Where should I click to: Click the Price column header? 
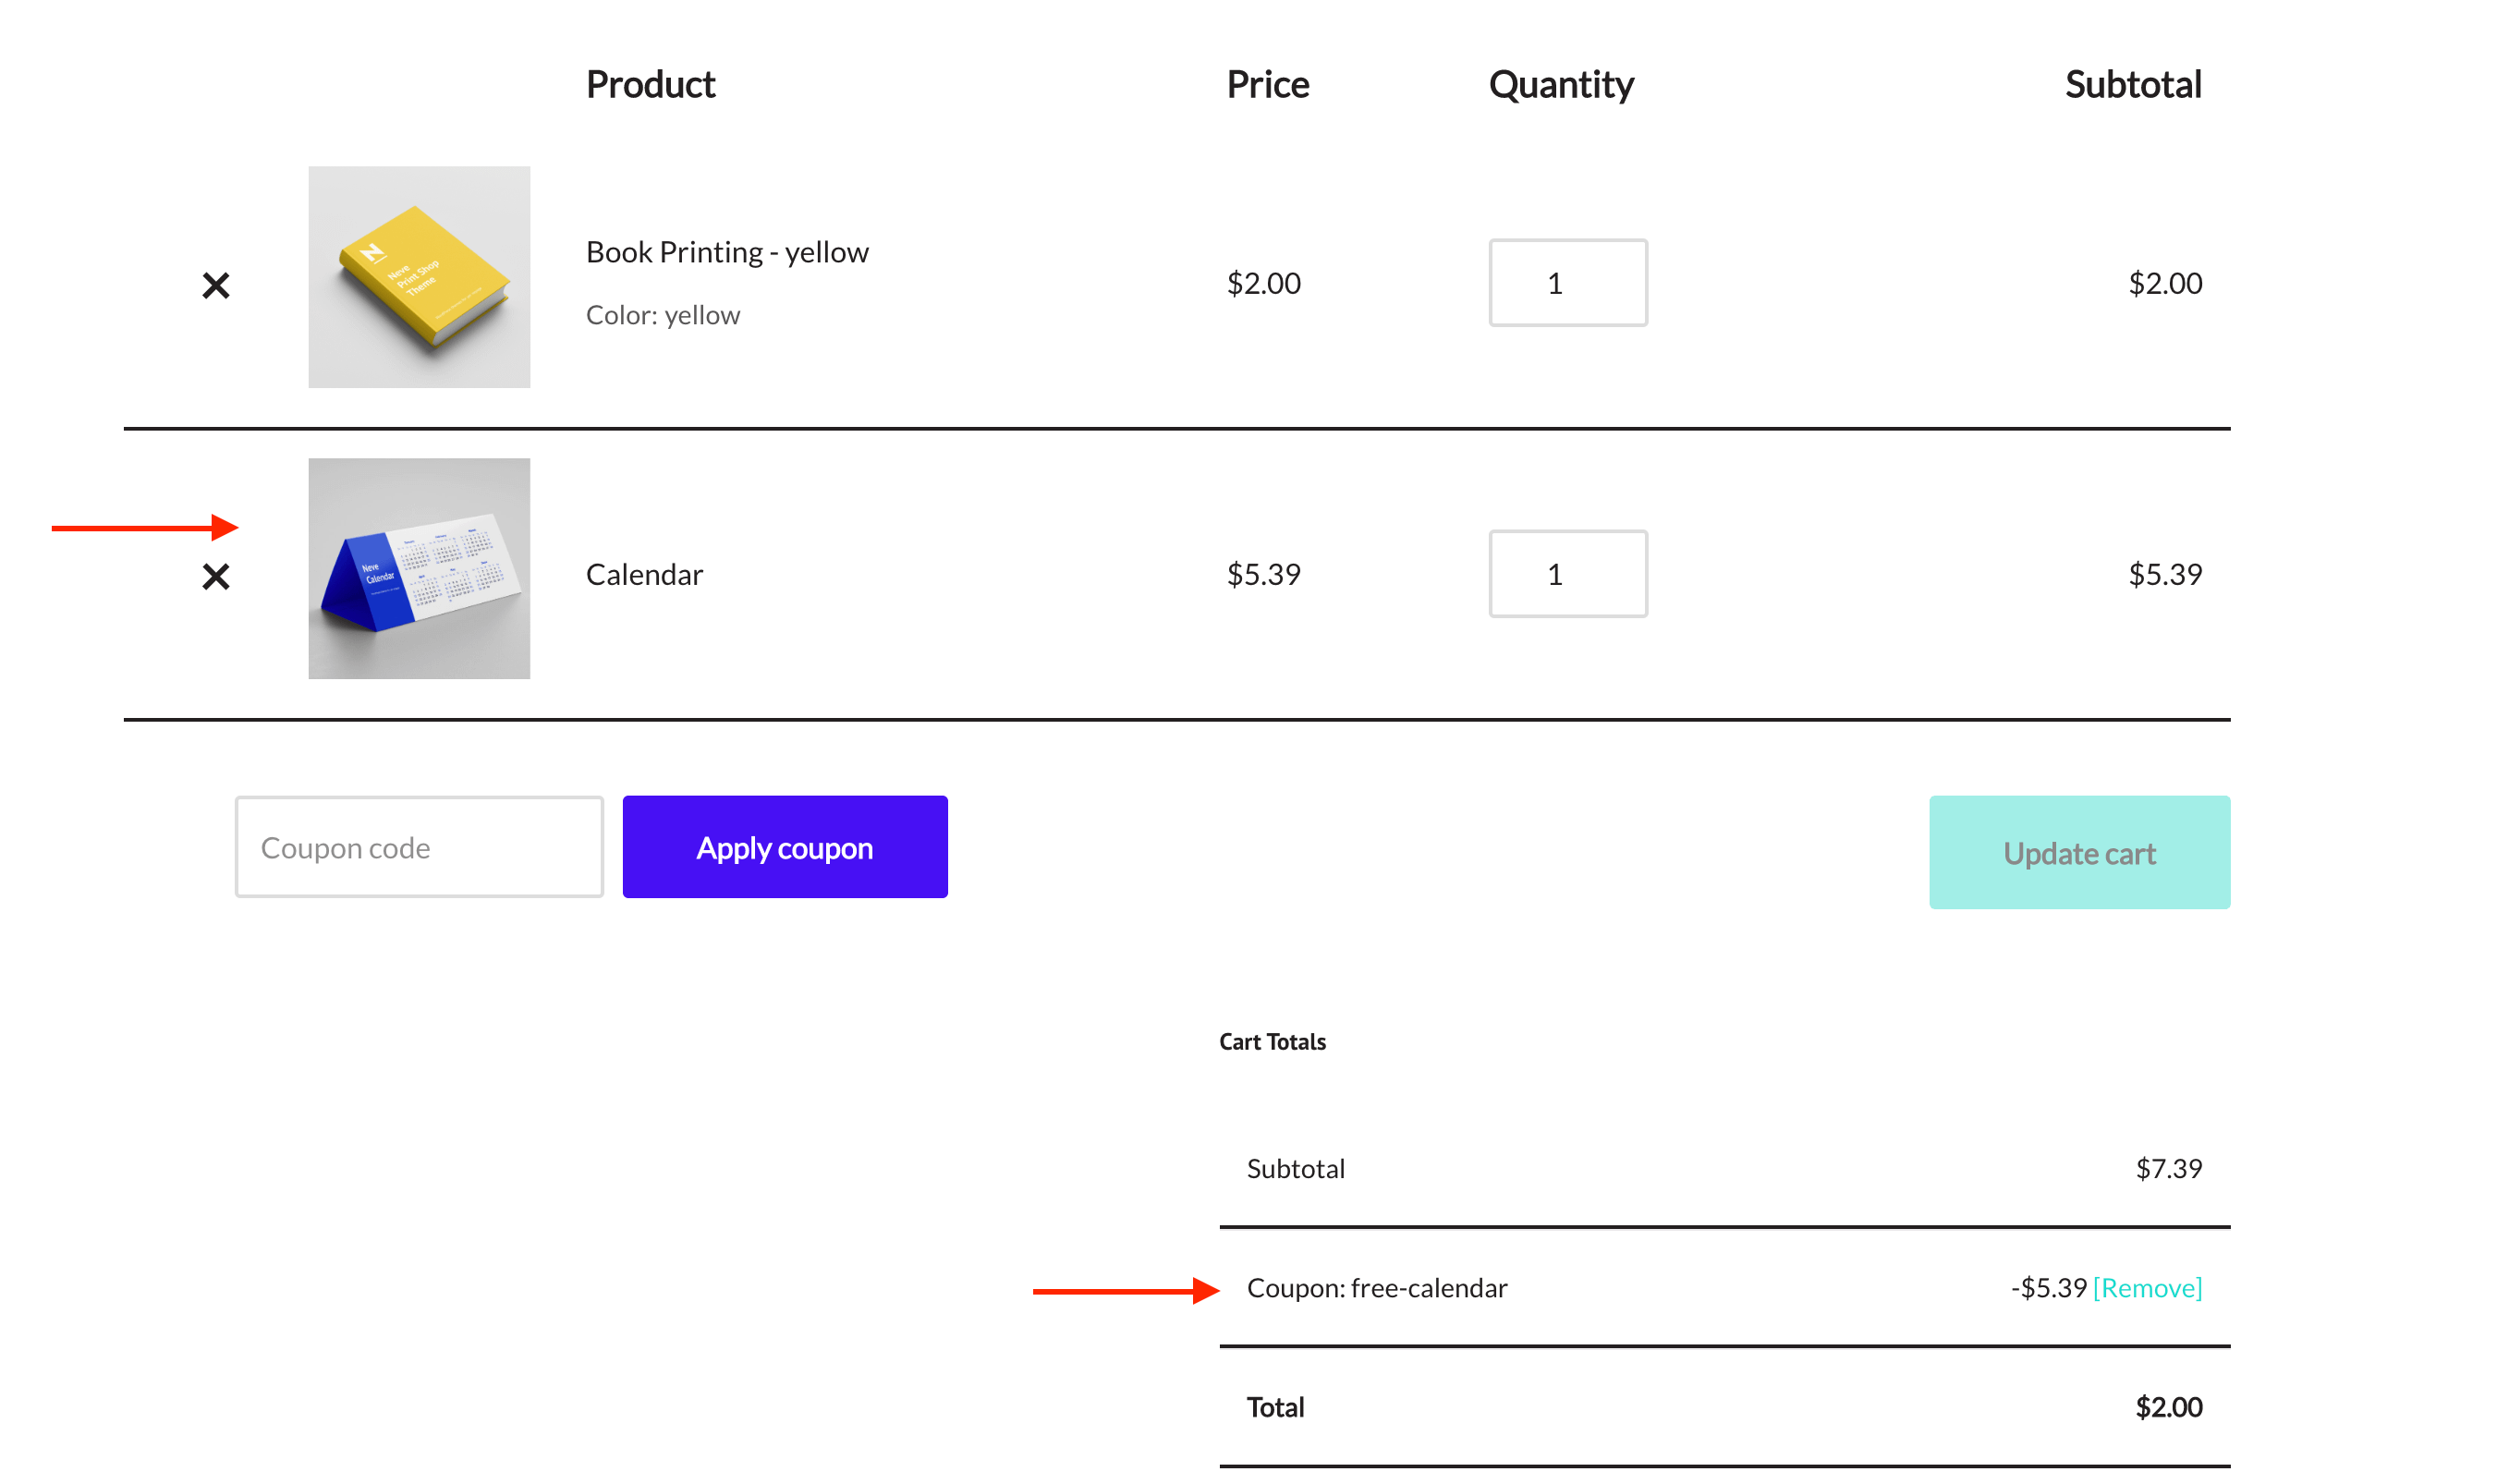[x=1267, y=85]
